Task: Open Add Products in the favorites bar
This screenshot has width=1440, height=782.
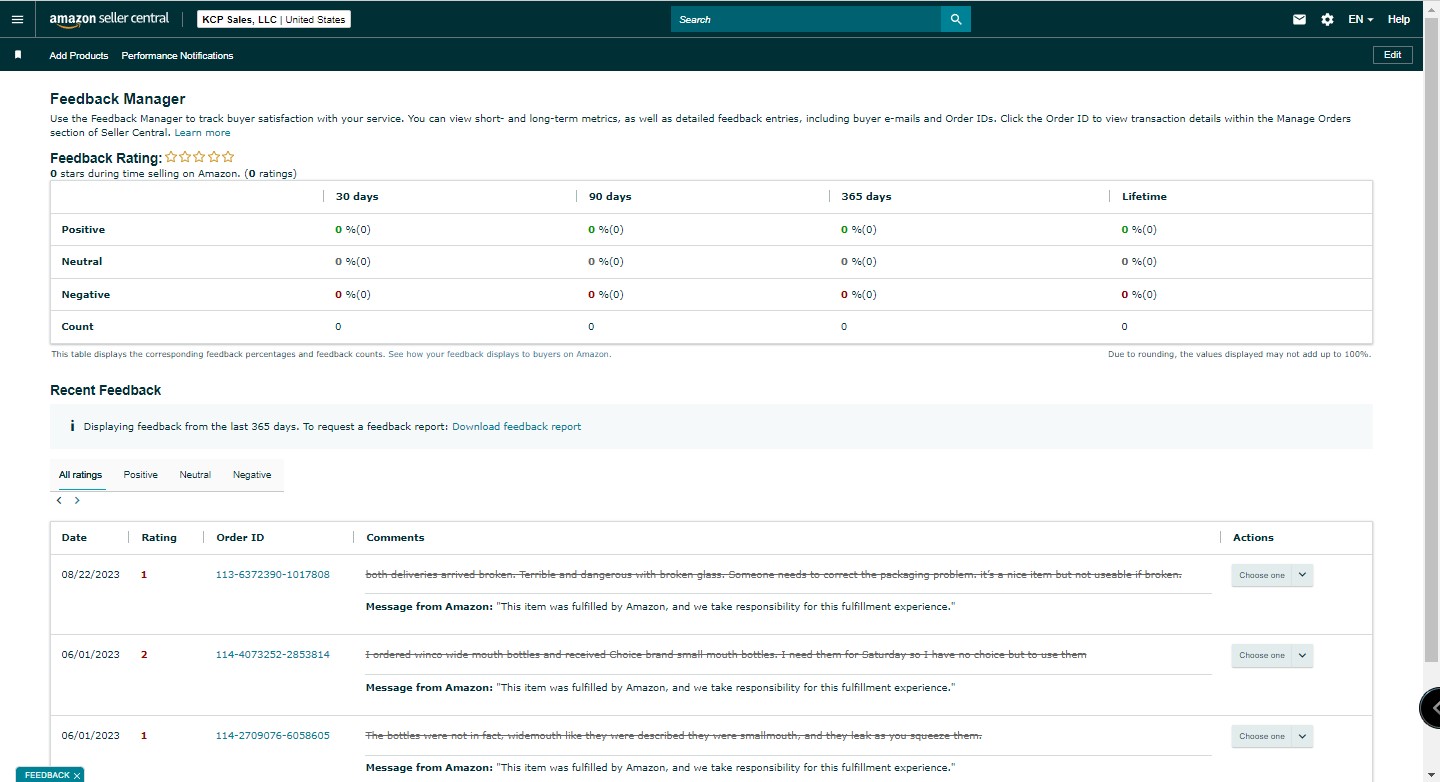Action: click(x=79, y=56)
